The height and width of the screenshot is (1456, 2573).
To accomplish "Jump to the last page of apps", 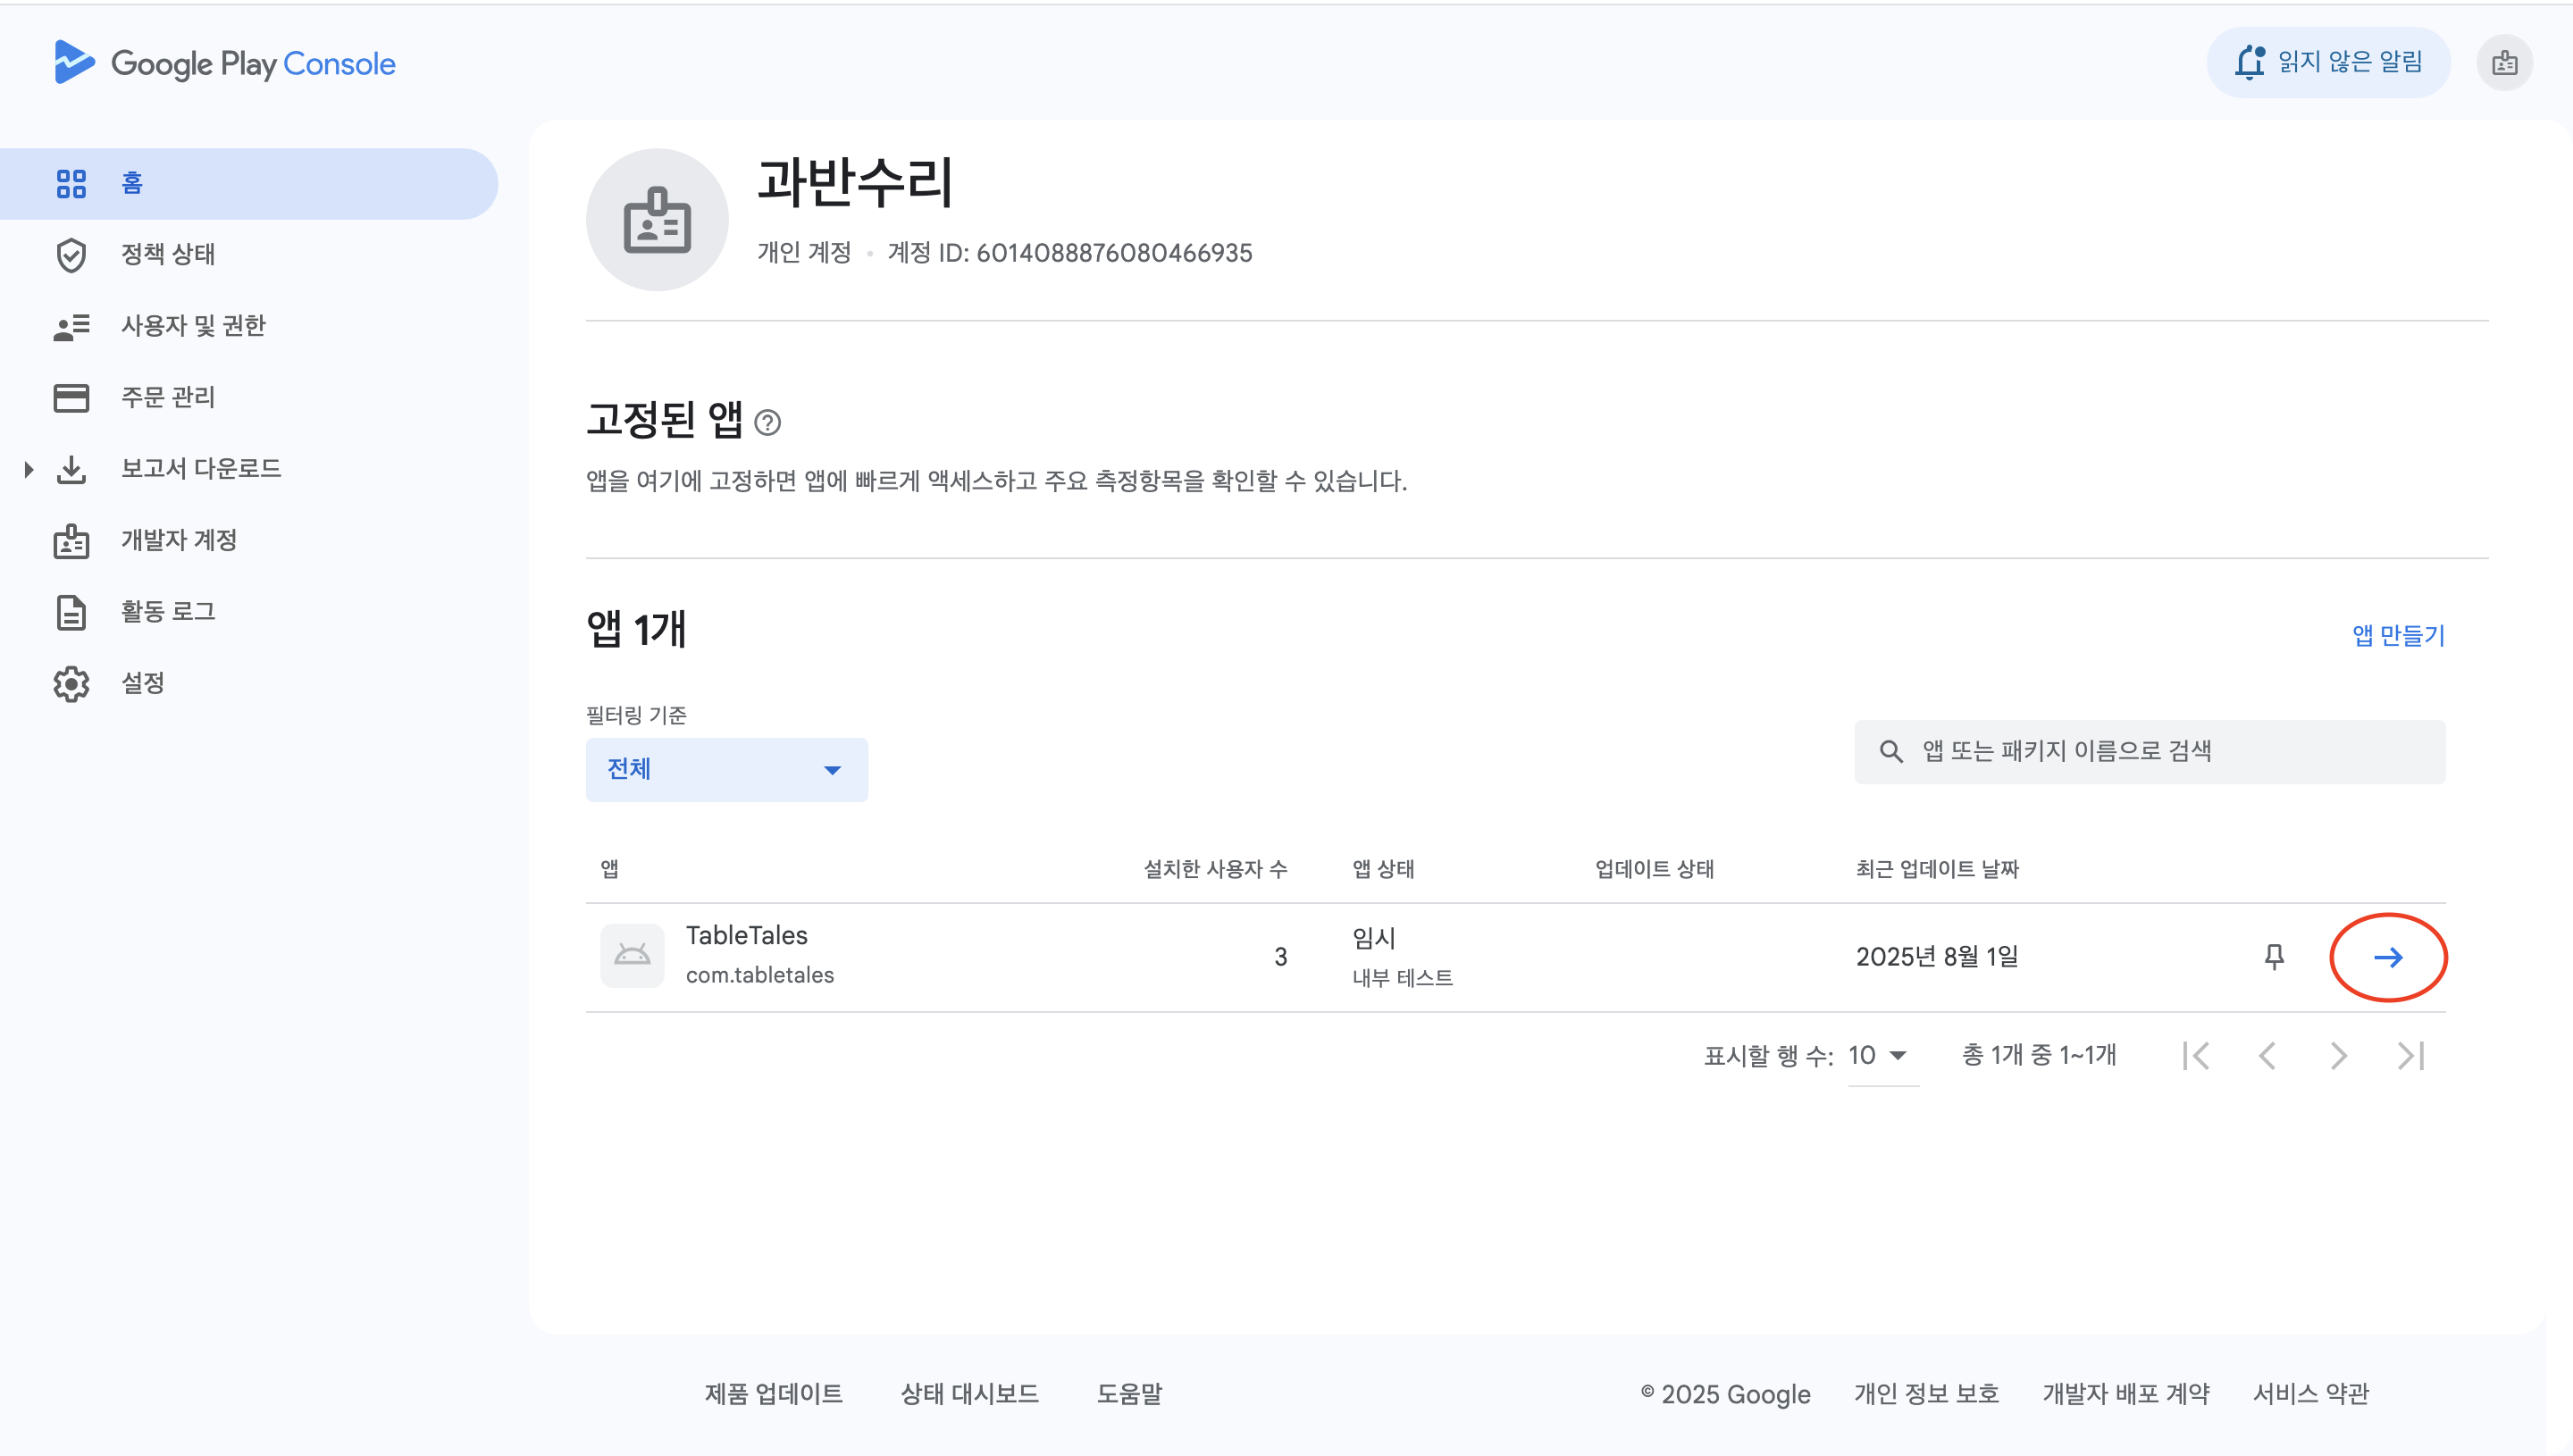I will point(2410,1055).
